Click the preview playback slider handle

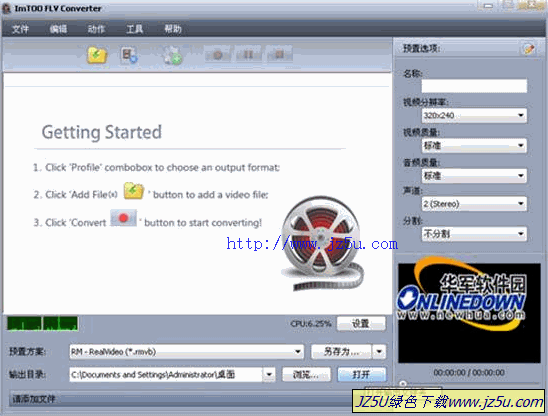click(403, 384)
